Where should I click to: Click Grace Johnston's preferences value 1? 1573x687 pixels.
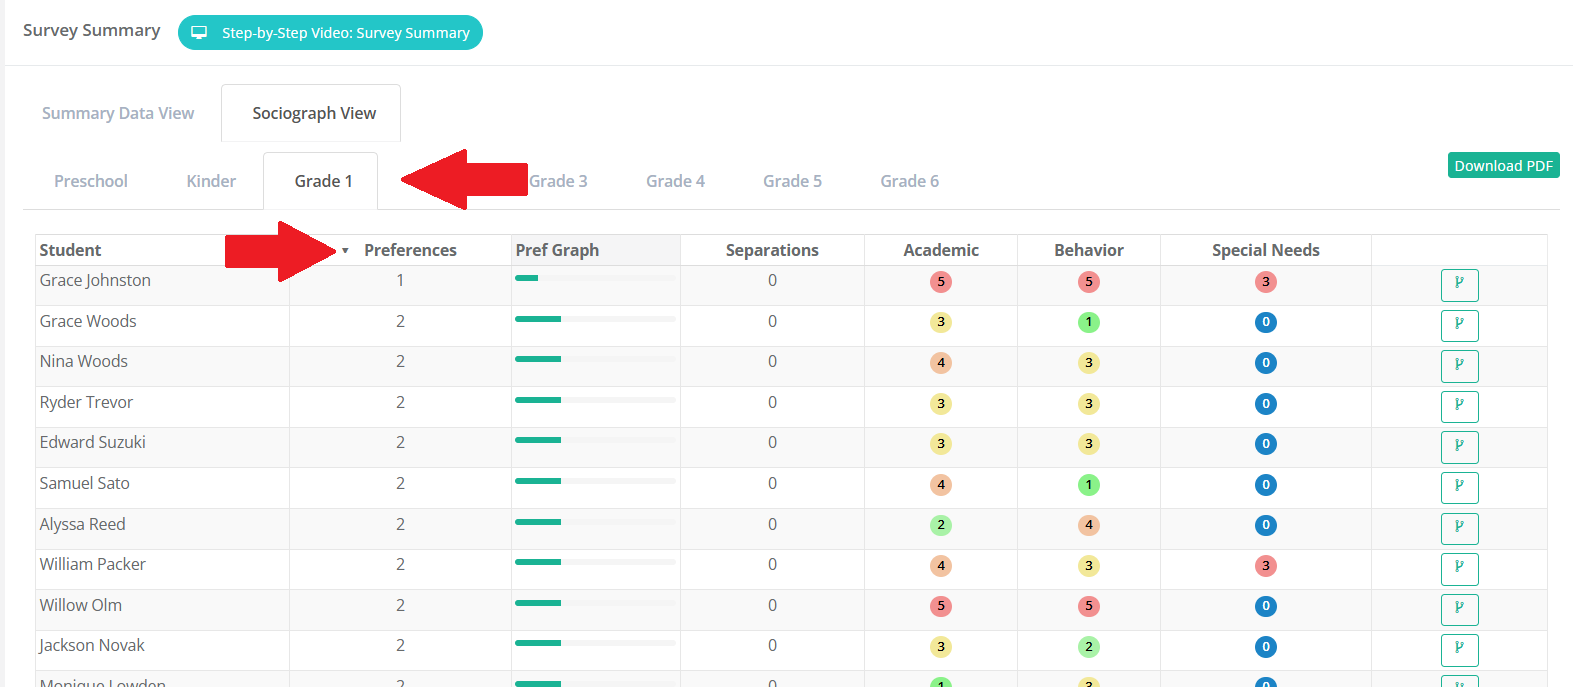coord(400,280)
